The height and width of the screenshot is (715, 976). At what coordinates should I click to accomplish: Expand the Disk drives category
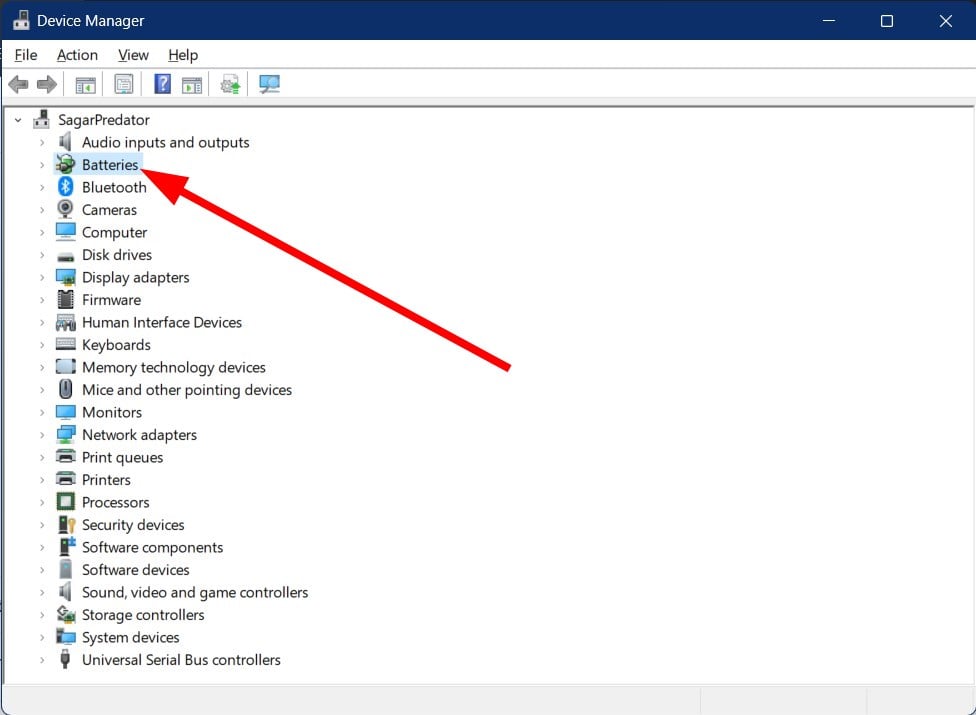click(x=42, y=255)
